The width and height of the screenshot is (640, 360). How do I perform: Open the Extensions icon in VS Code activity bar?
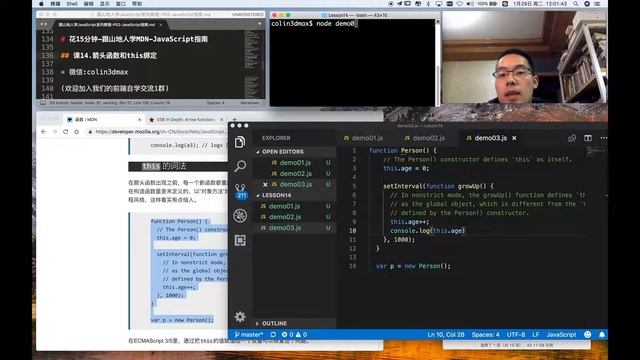[x=240, y=240]
